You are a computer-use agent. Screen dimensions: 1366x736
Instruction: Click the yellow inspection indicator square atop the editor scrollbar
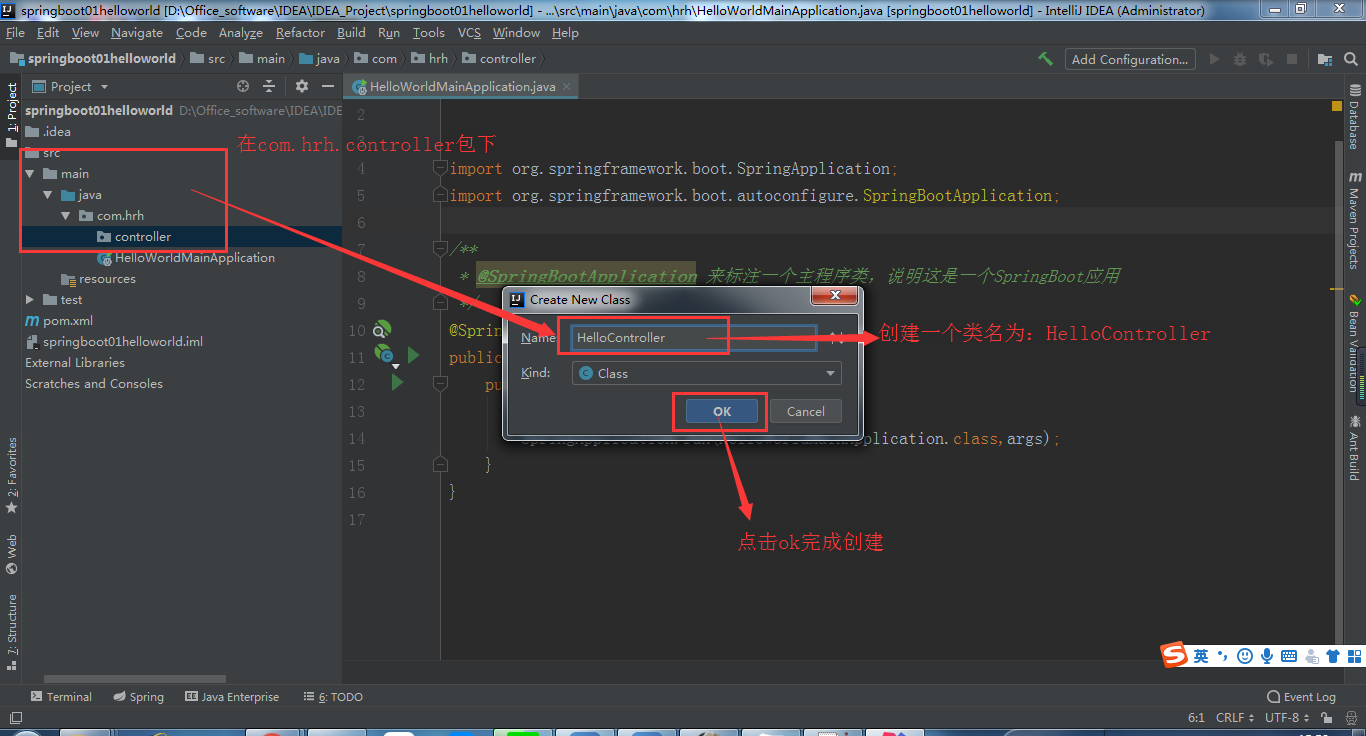pos(1337,105)
